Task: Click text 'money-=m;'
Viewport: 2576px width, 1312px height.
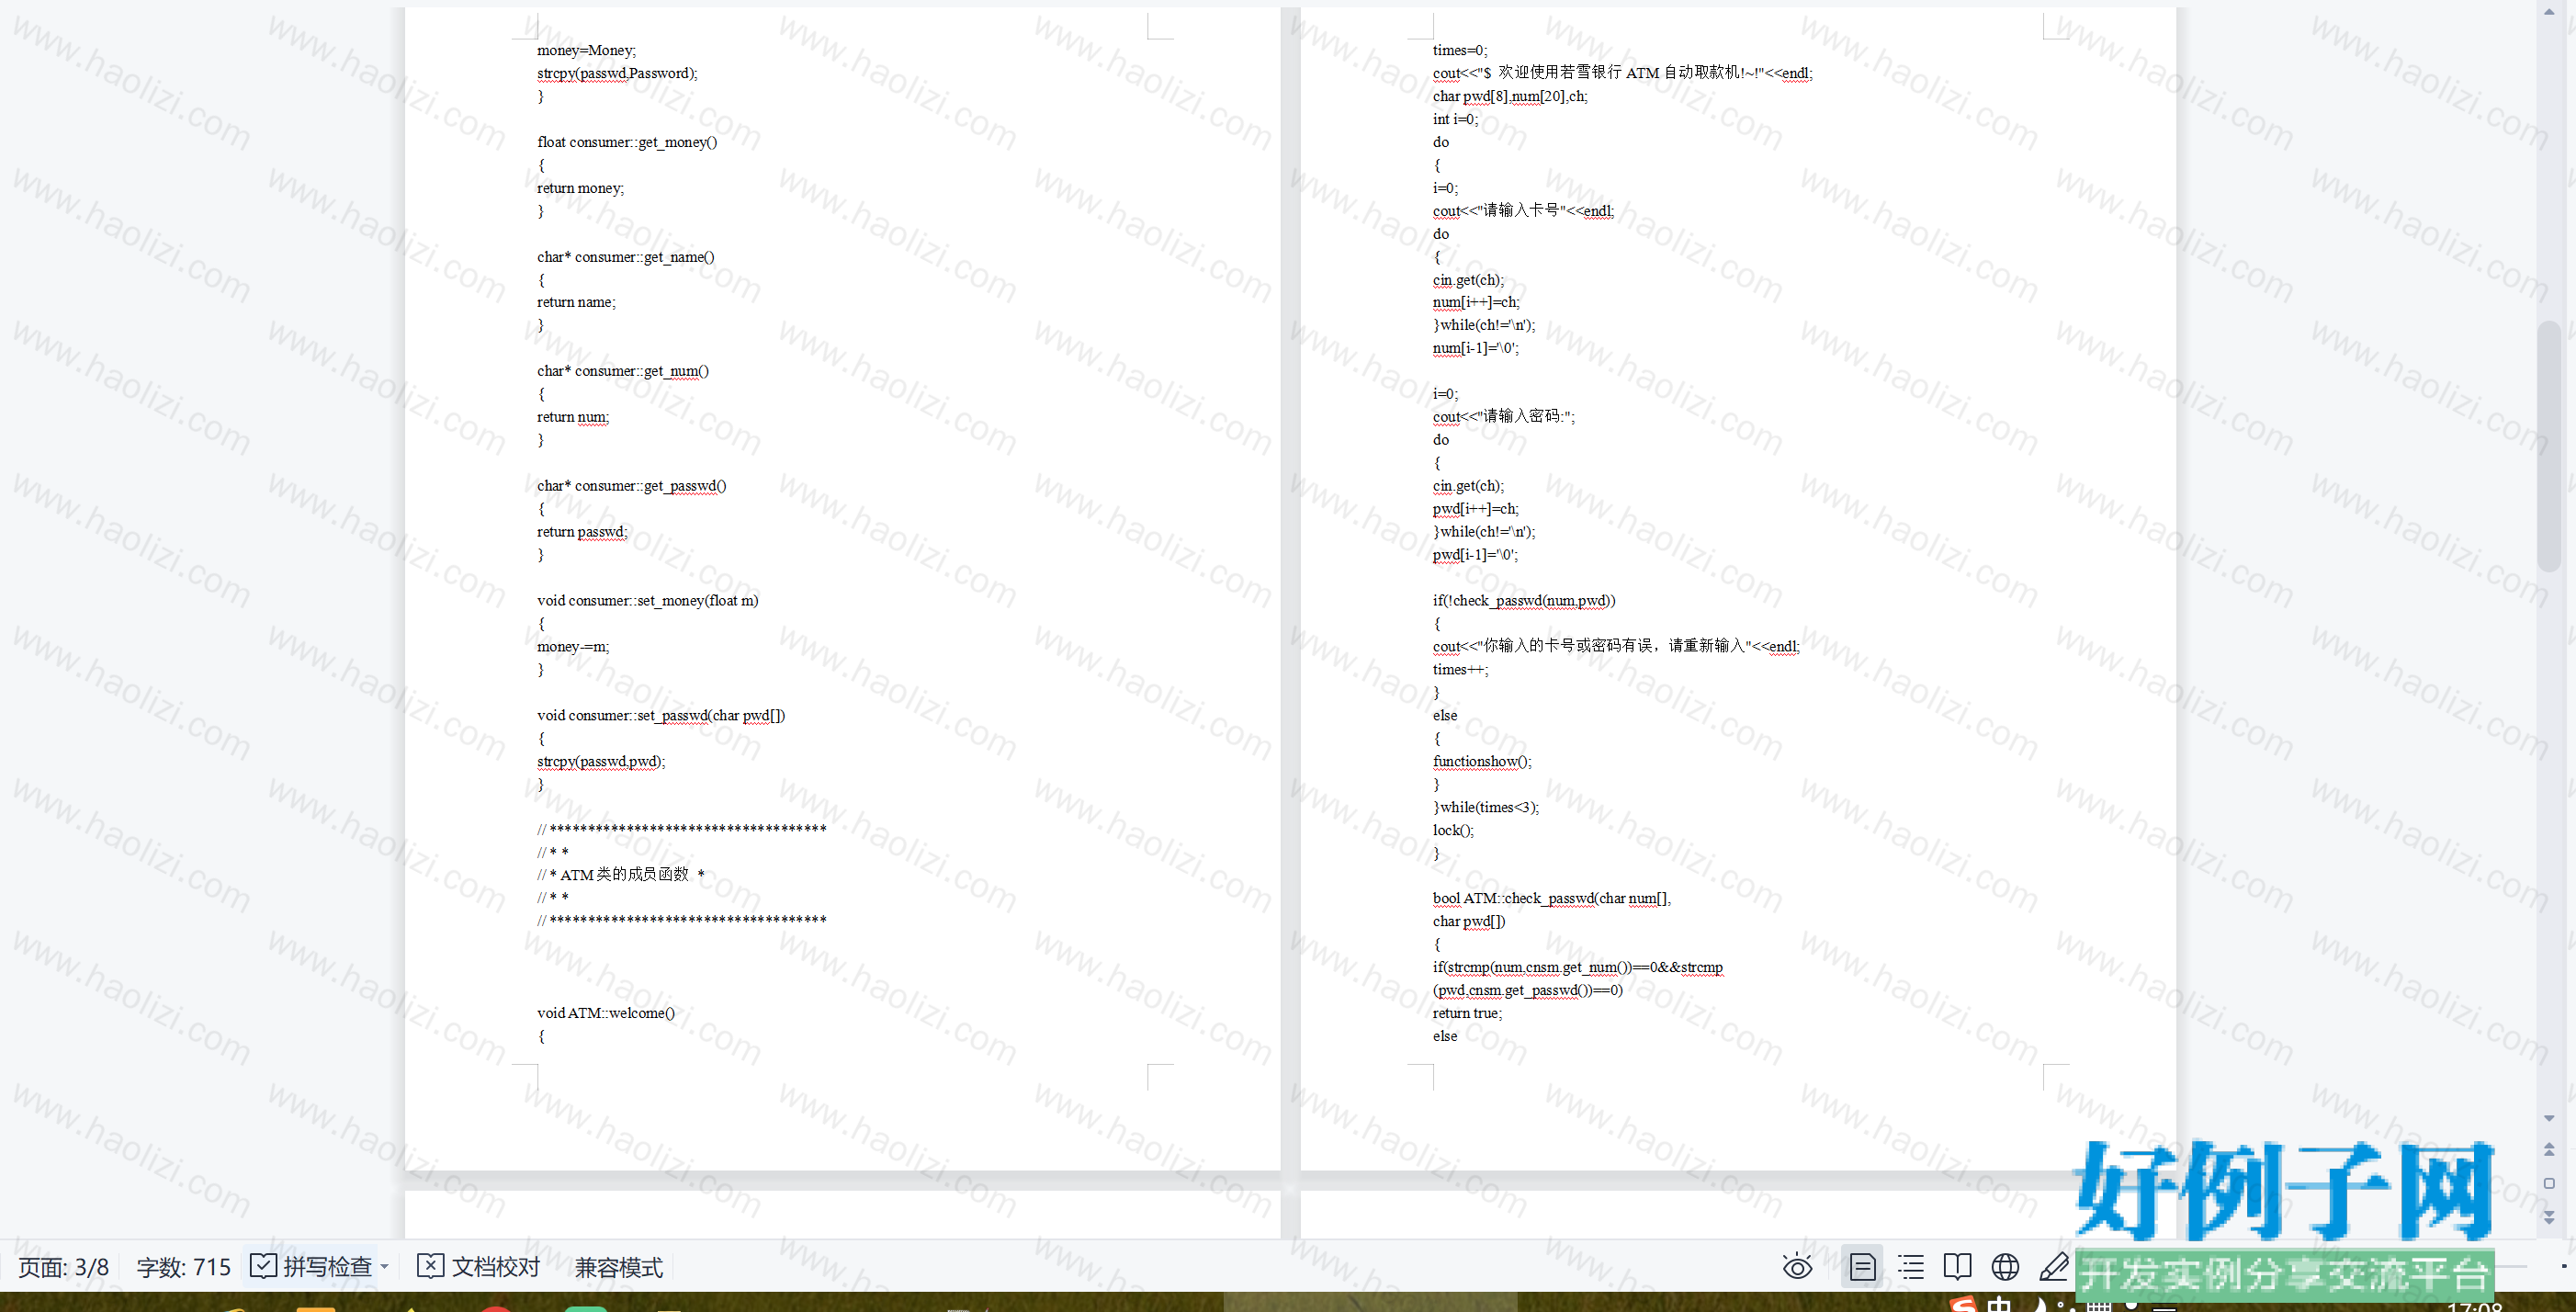Action: point(573,647)
